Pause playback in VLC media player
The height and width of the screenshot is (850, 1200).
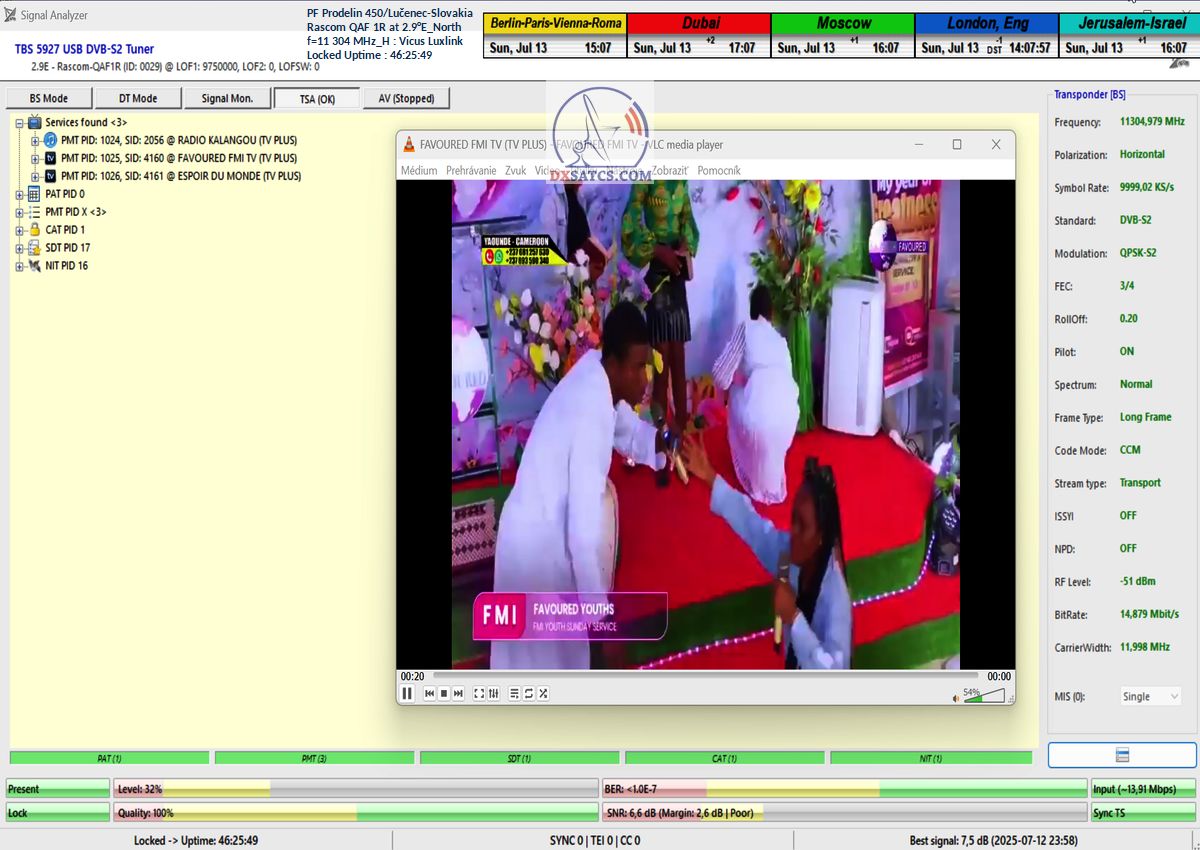408,693
